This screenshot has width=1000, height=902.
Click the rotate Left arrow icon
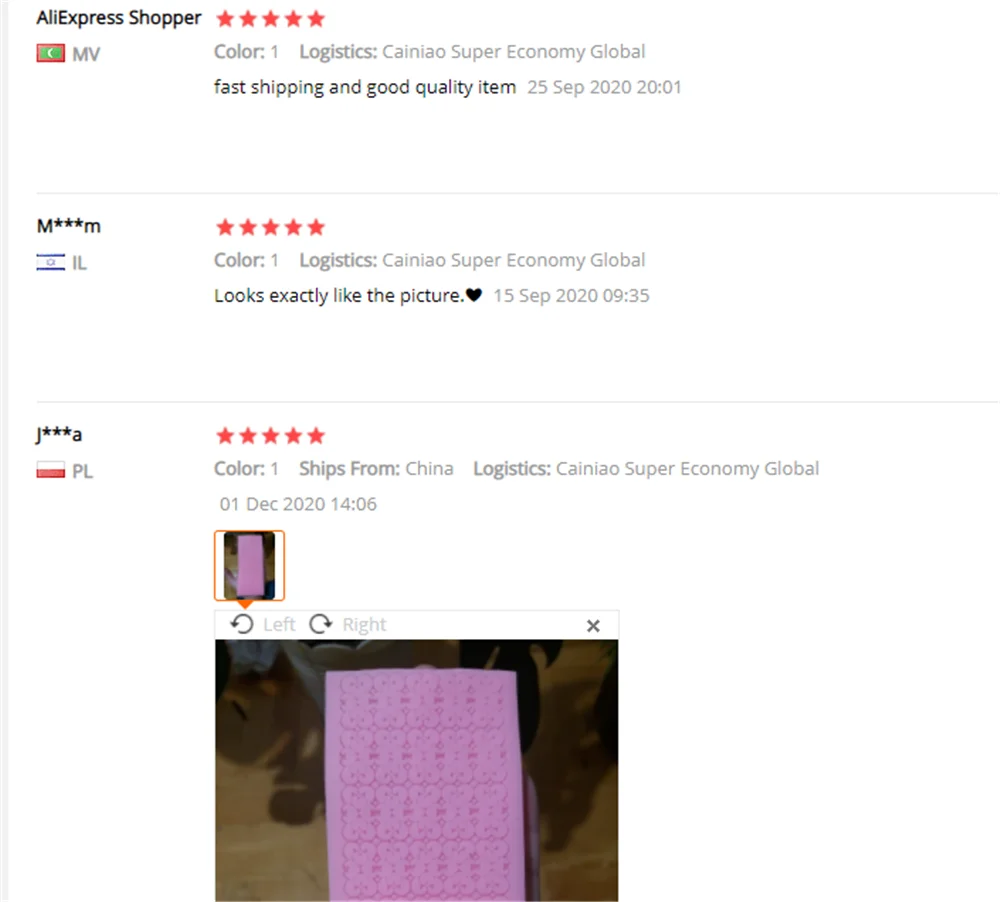point(242,624)
